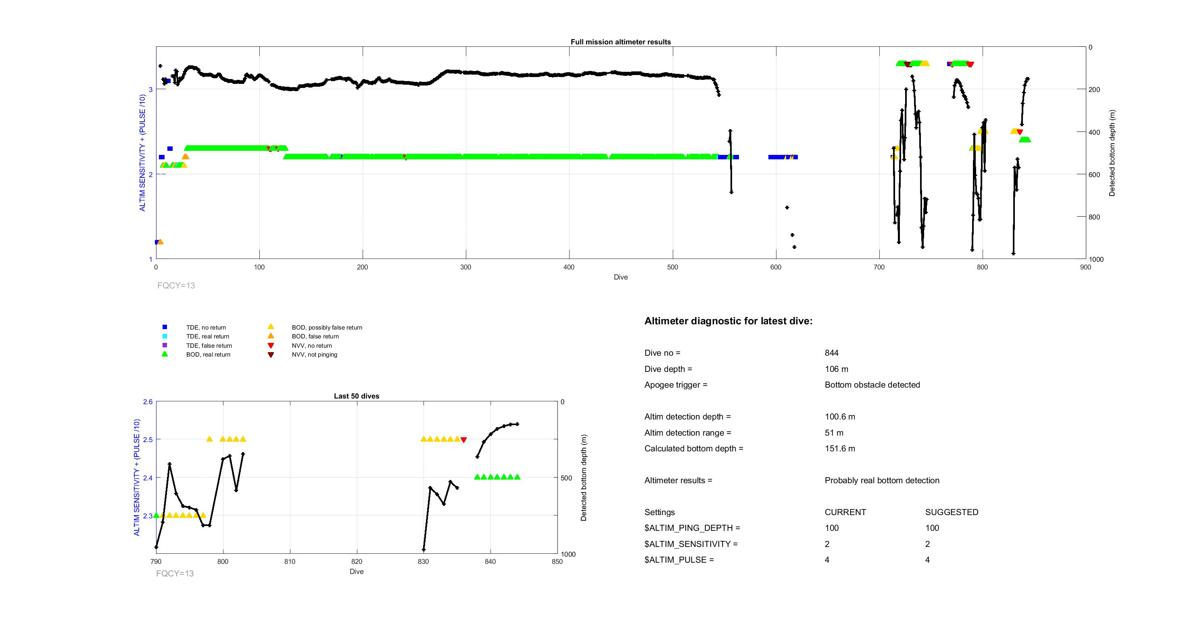
Task: Click the red inverted triangle for 'NVV, no return'
Action: pyautogui.click(x=271, y=345)
